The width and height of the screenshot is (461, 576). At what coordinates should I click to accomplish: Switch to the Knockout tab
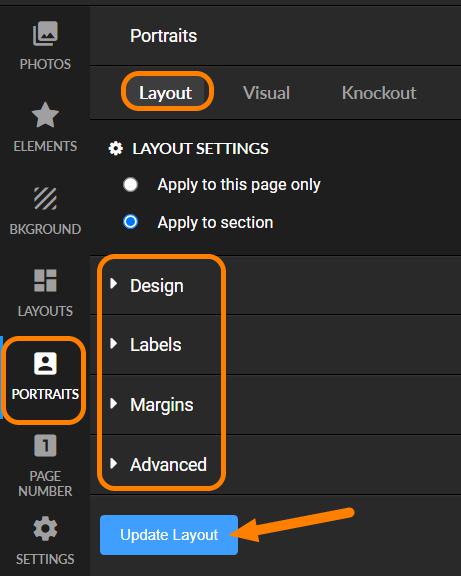(x=379, y=93)
